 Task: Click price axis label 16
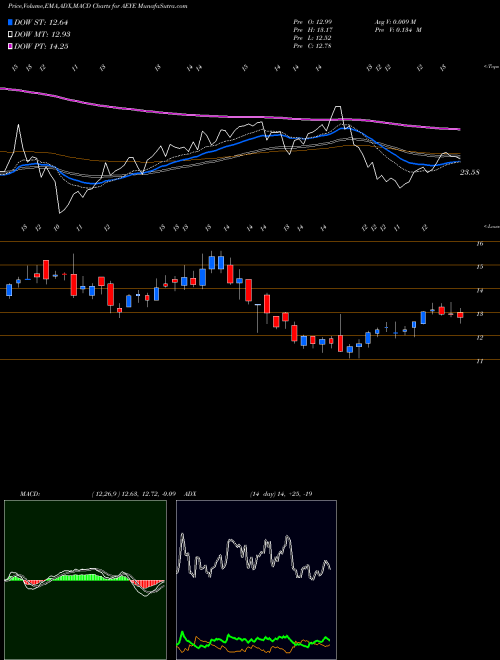(480, 243)
